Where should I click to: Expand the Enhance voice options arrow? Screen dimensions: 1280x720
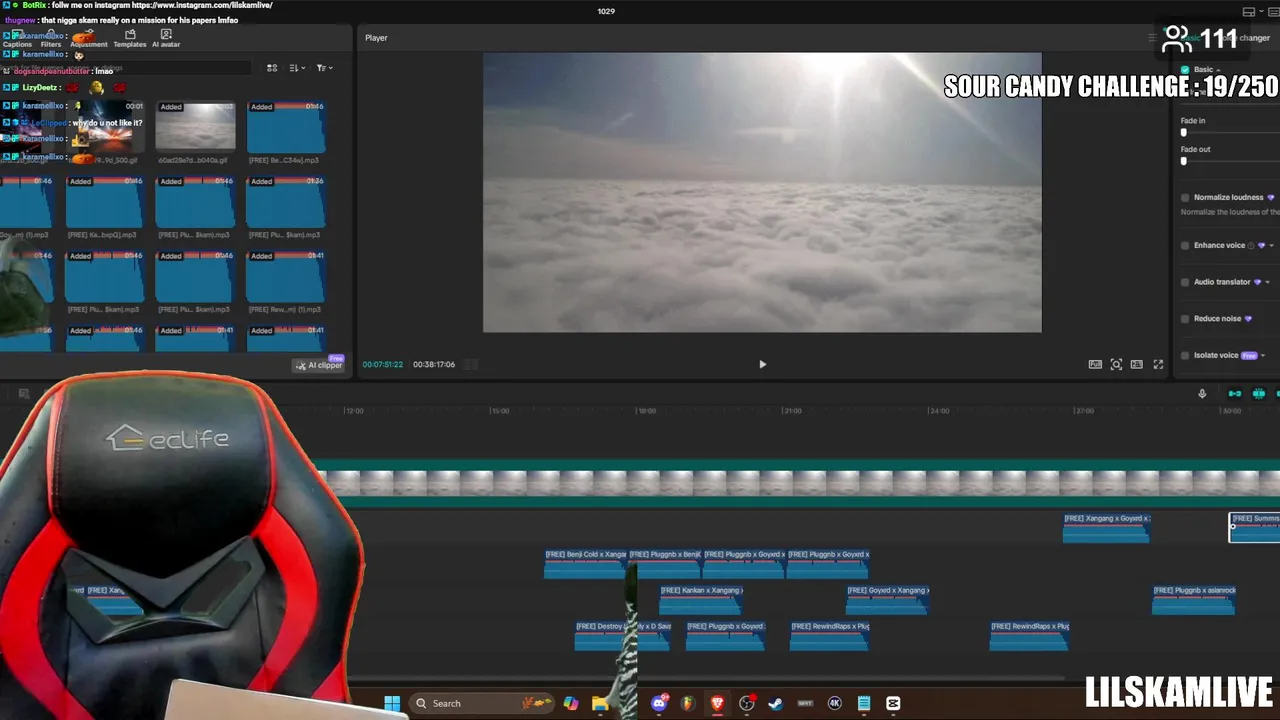point(1271,245)
